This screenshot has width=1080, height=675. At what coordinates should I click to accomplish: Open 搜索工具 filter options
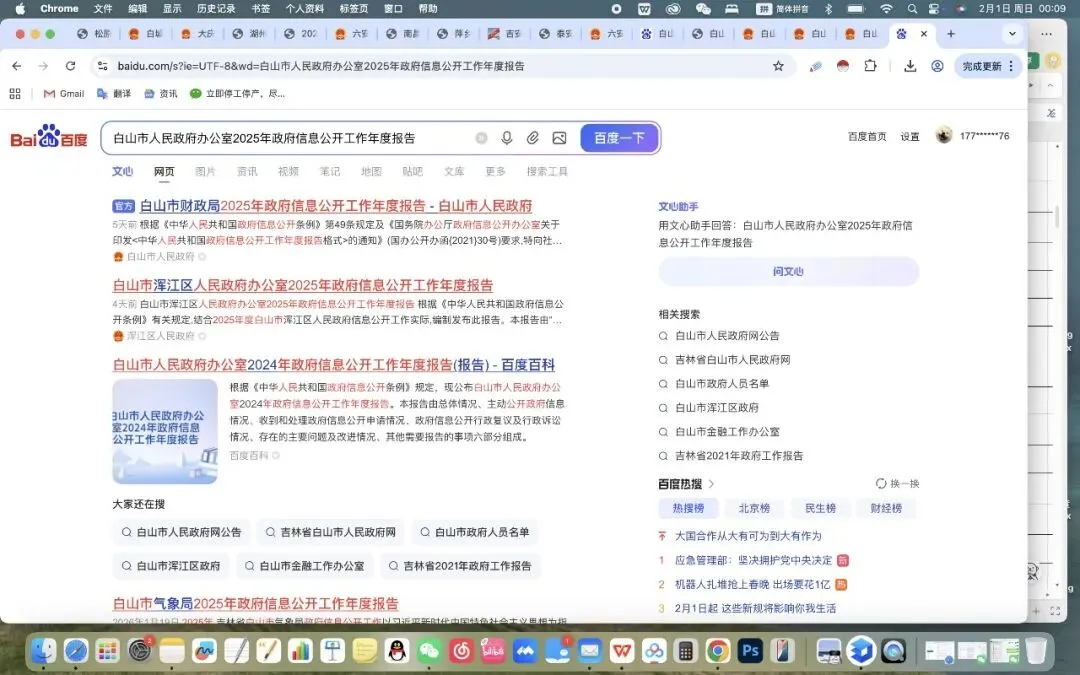(x=547, y=172)
